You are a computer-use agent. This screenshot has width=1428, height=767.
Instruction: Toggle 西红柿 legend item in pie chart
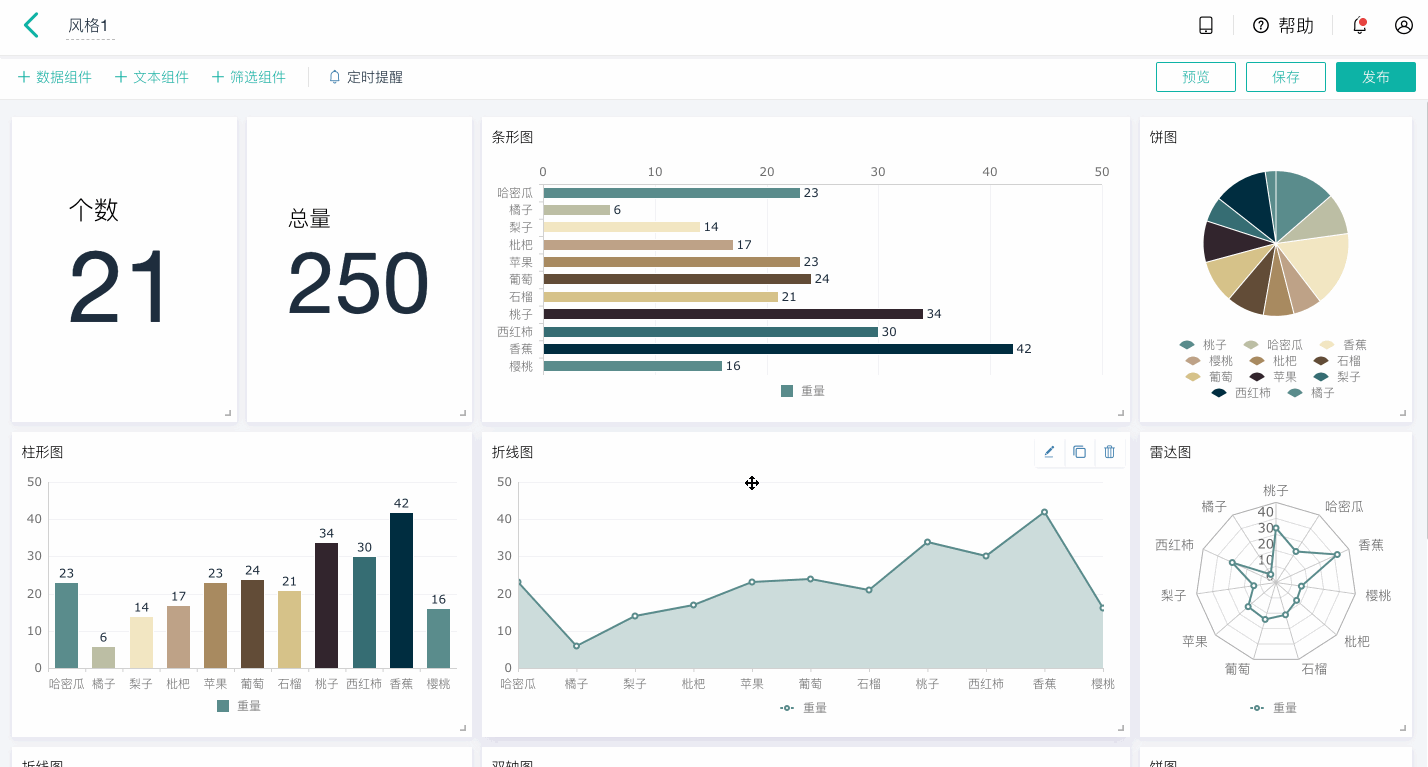[1241, 393]
